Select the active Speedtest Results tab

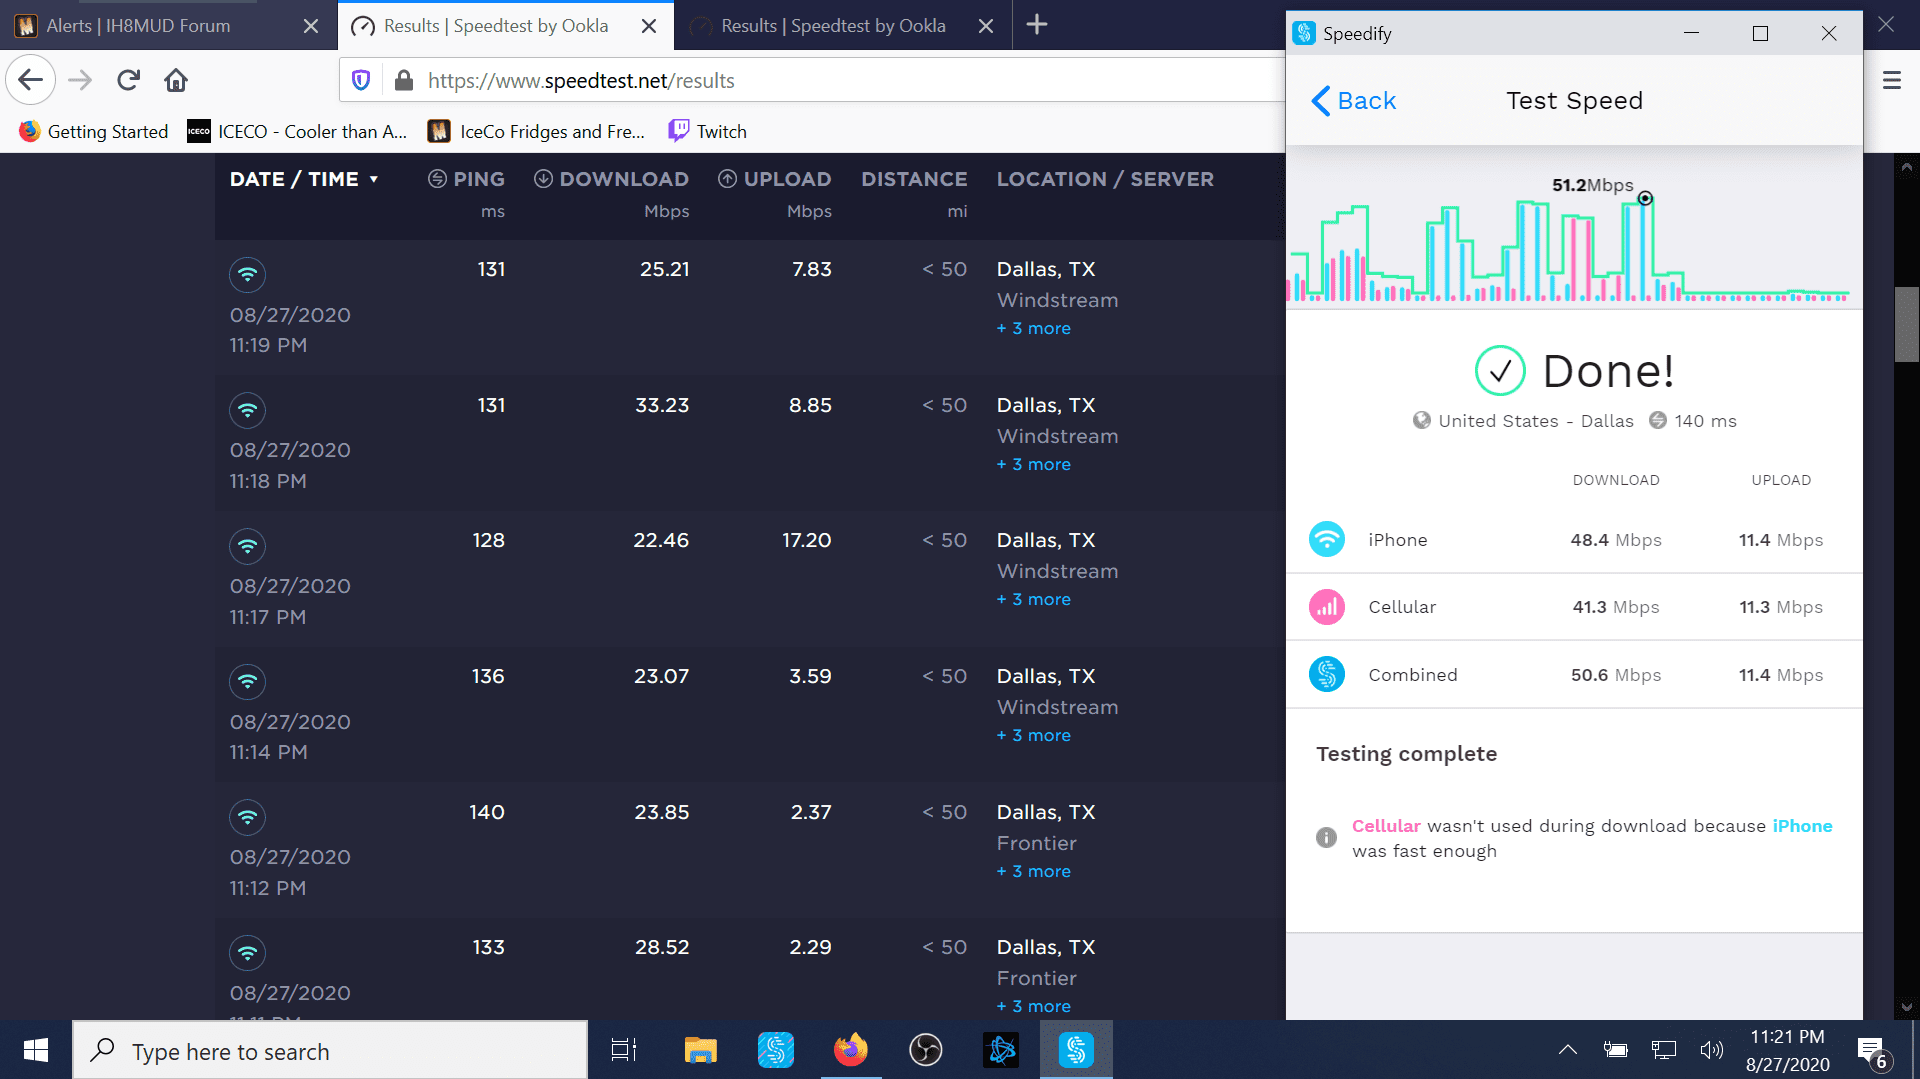tap(505, 25)
